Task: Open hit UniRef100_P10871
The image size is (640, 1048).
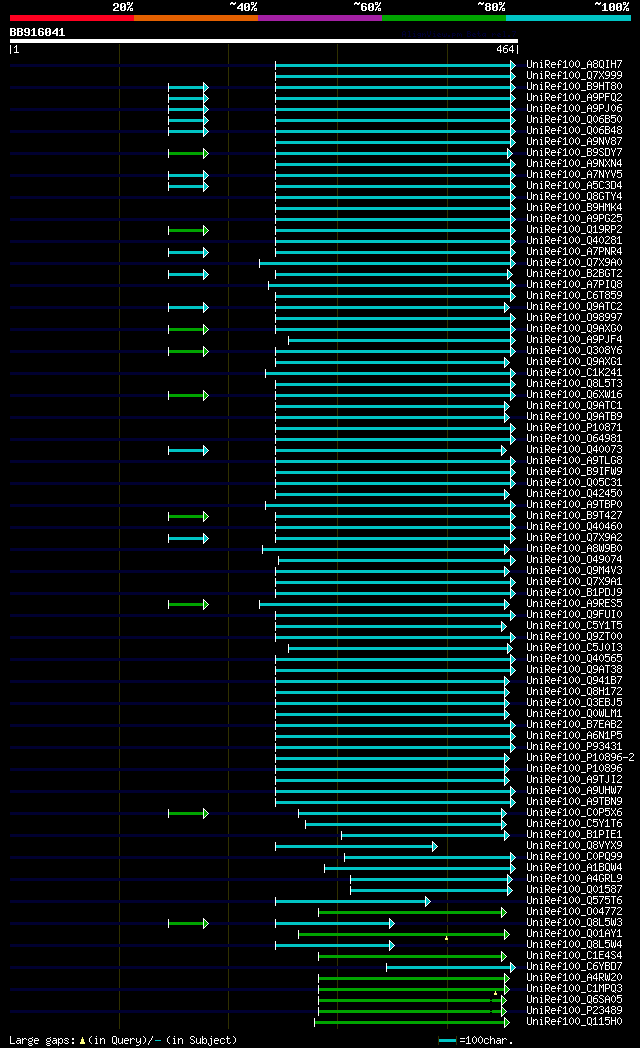Action: (x=574, y=427)
